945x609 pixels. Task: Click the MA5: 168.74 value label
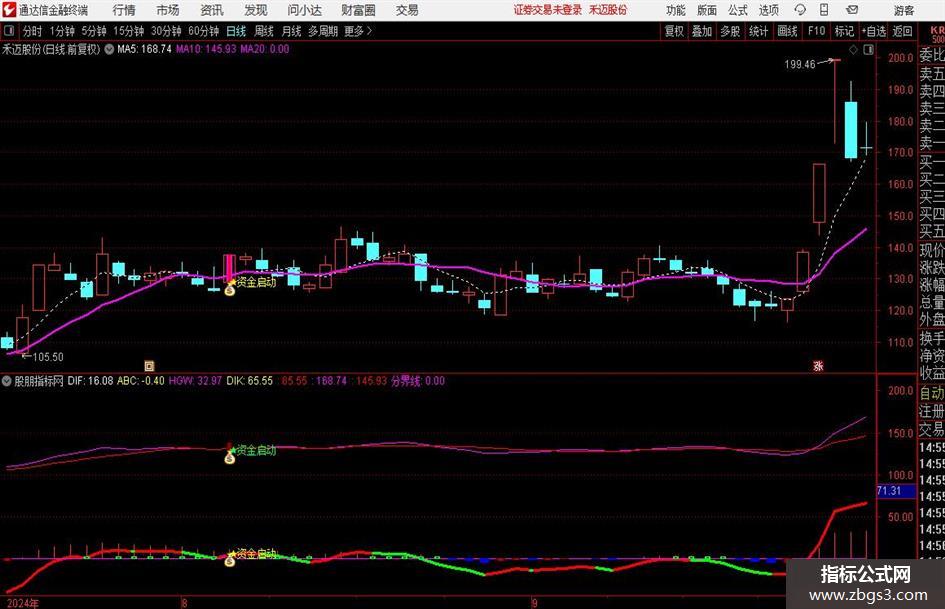(x=144, y=49)
